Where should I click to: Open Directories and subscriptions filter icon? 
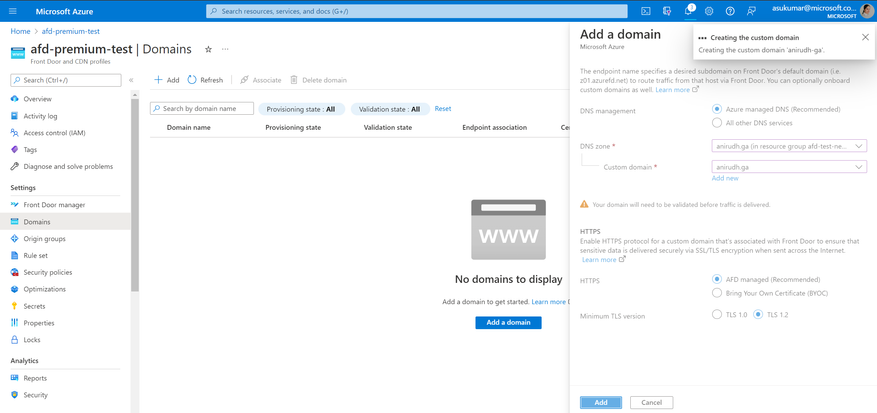click(667, 11)
